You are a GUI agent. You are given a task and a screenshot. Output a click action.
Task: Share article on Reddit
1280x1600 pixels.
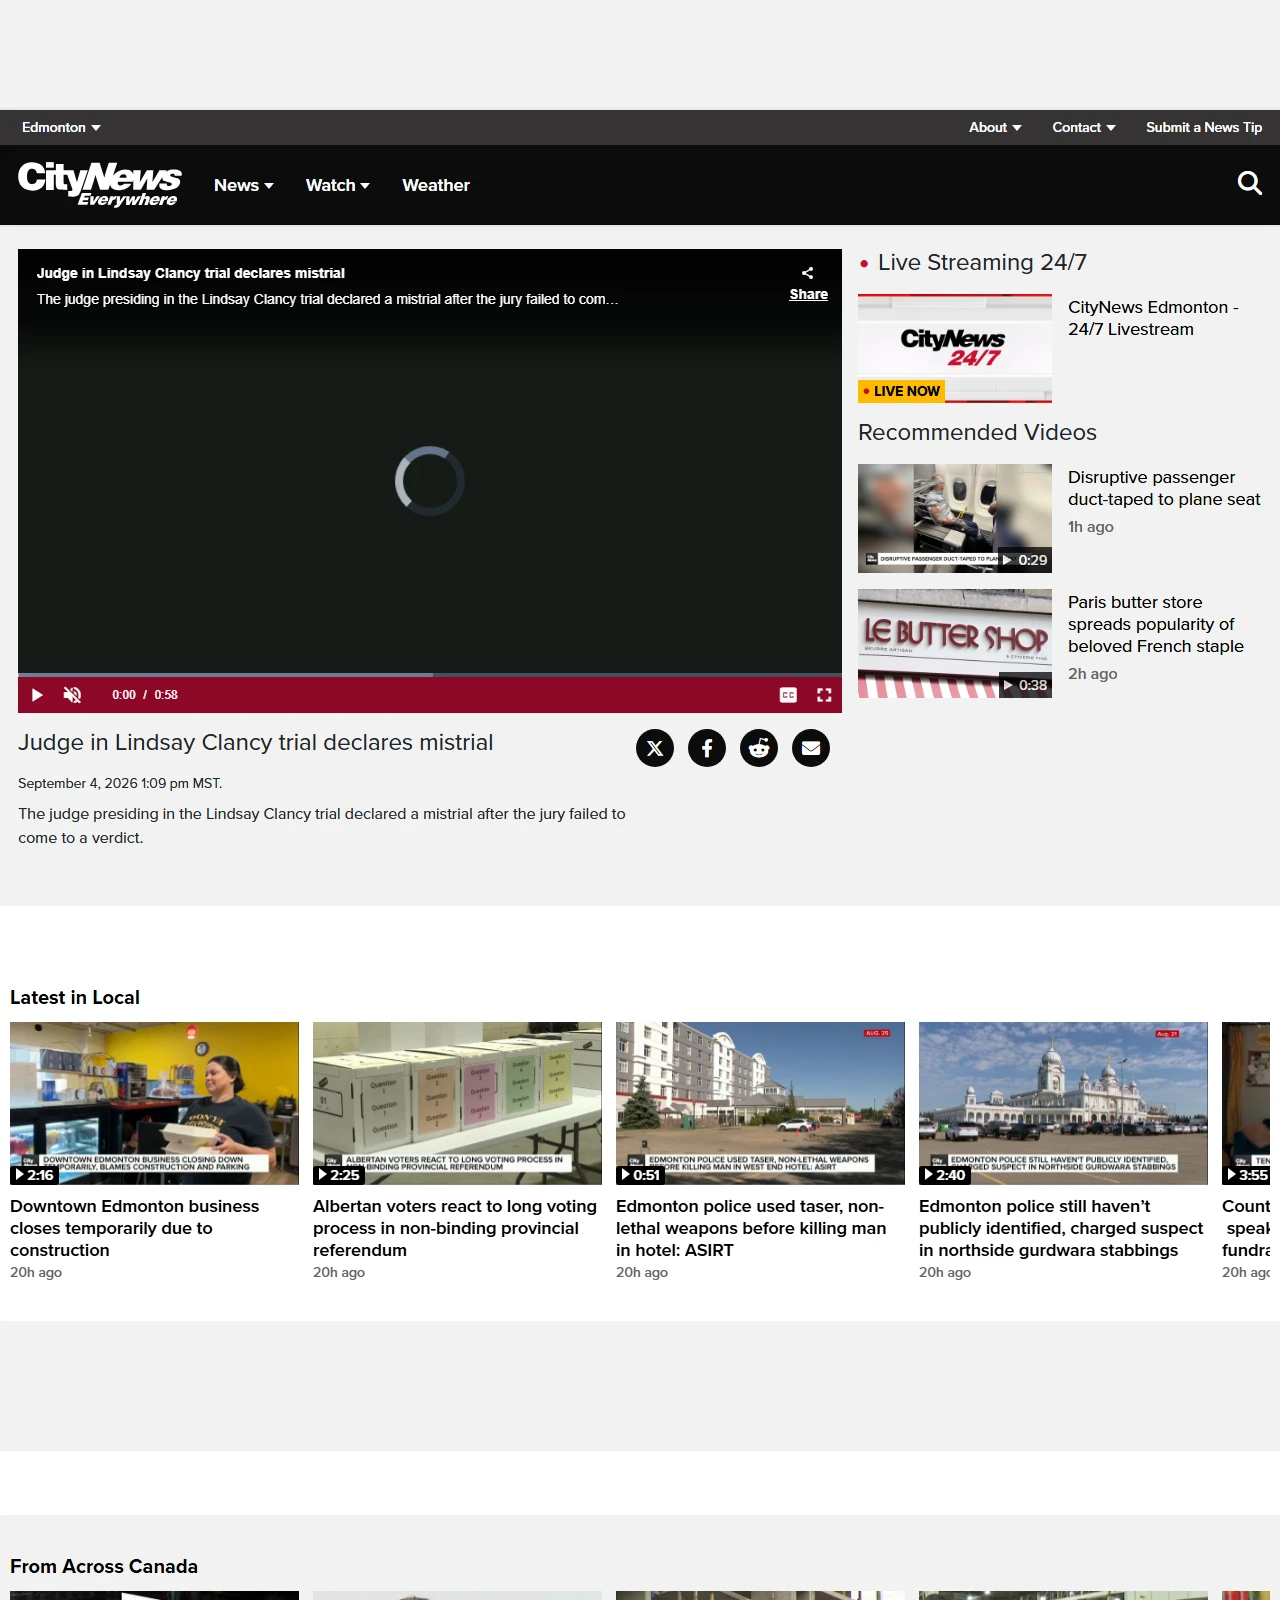pos(759,748)
